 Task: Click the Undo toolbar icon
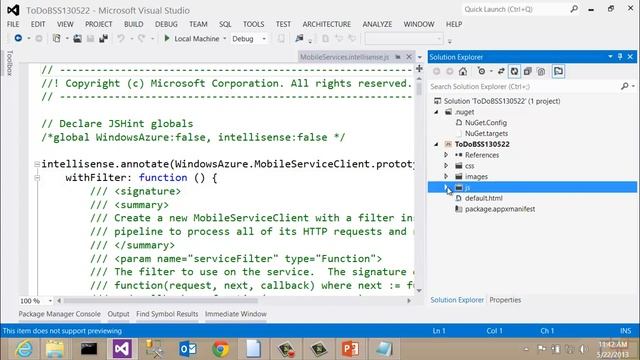121,38
